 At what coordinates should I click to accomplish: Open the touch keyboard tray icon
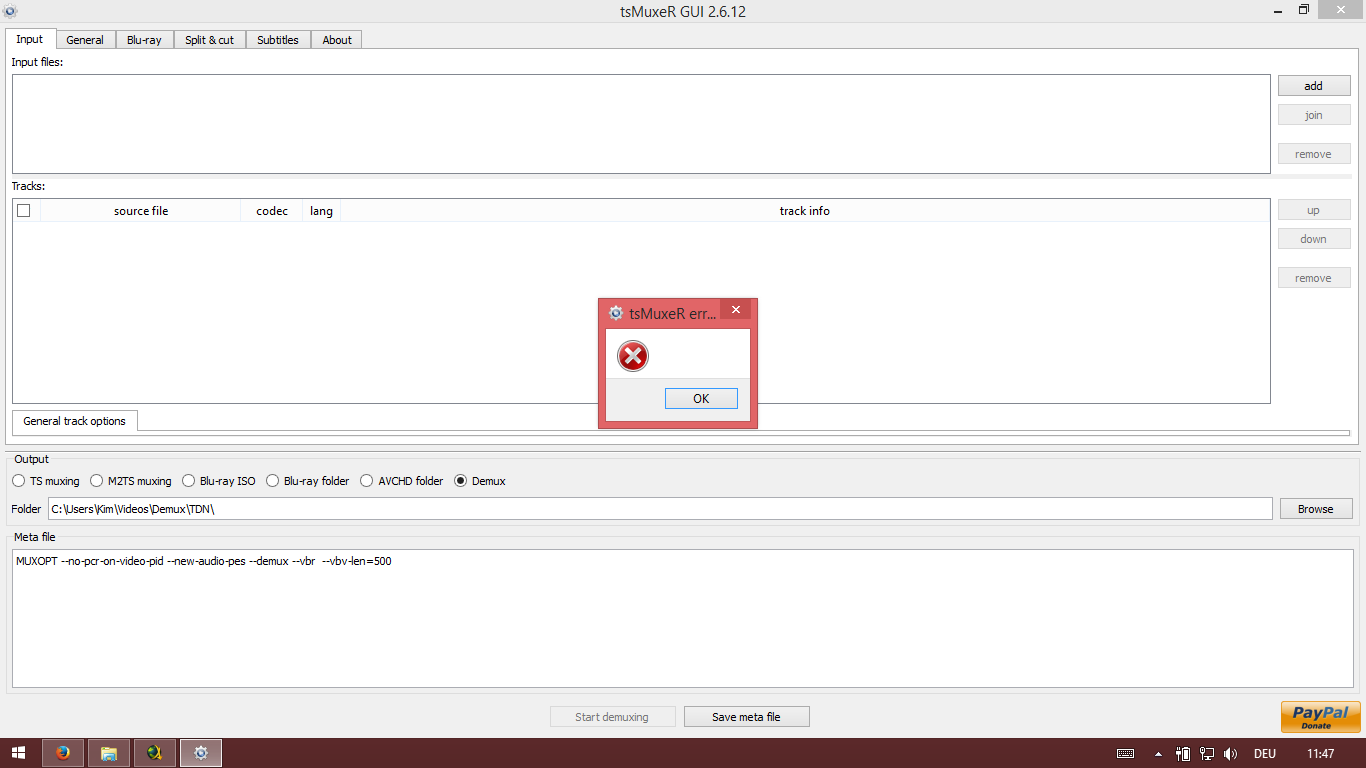[1125, 753]
